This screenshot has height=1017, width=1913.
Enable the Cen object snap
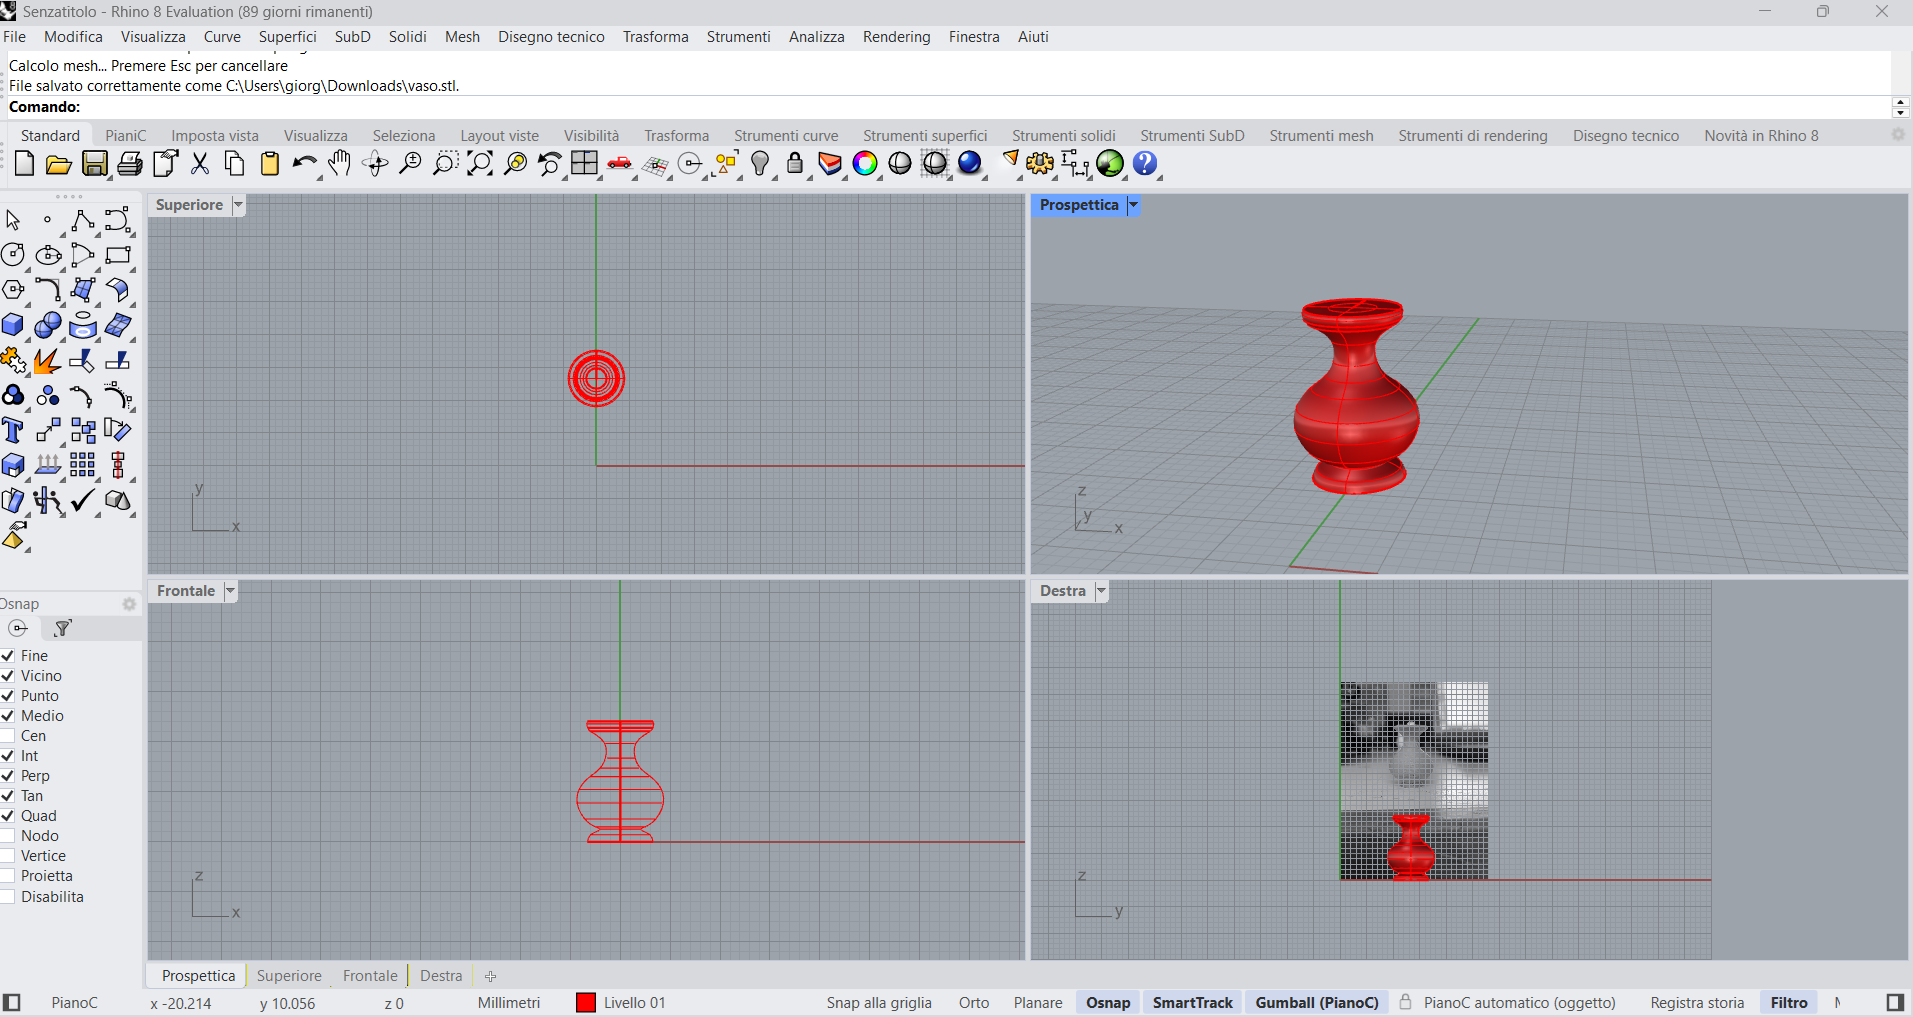pyautogui.click(x=8, y=736)
